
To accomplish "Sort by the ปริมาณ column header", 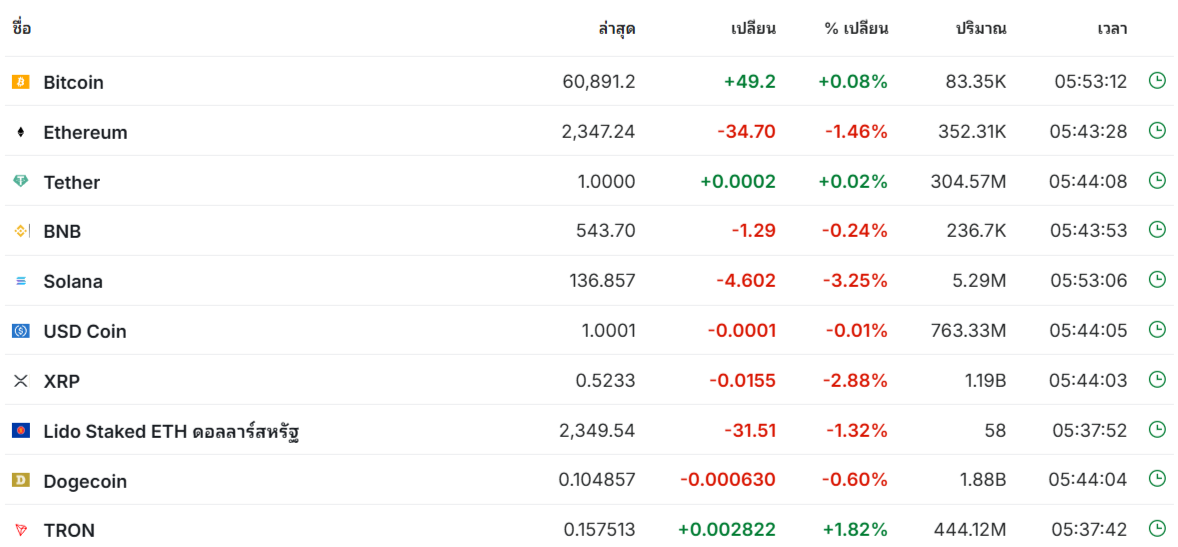I will coord(981,29).
